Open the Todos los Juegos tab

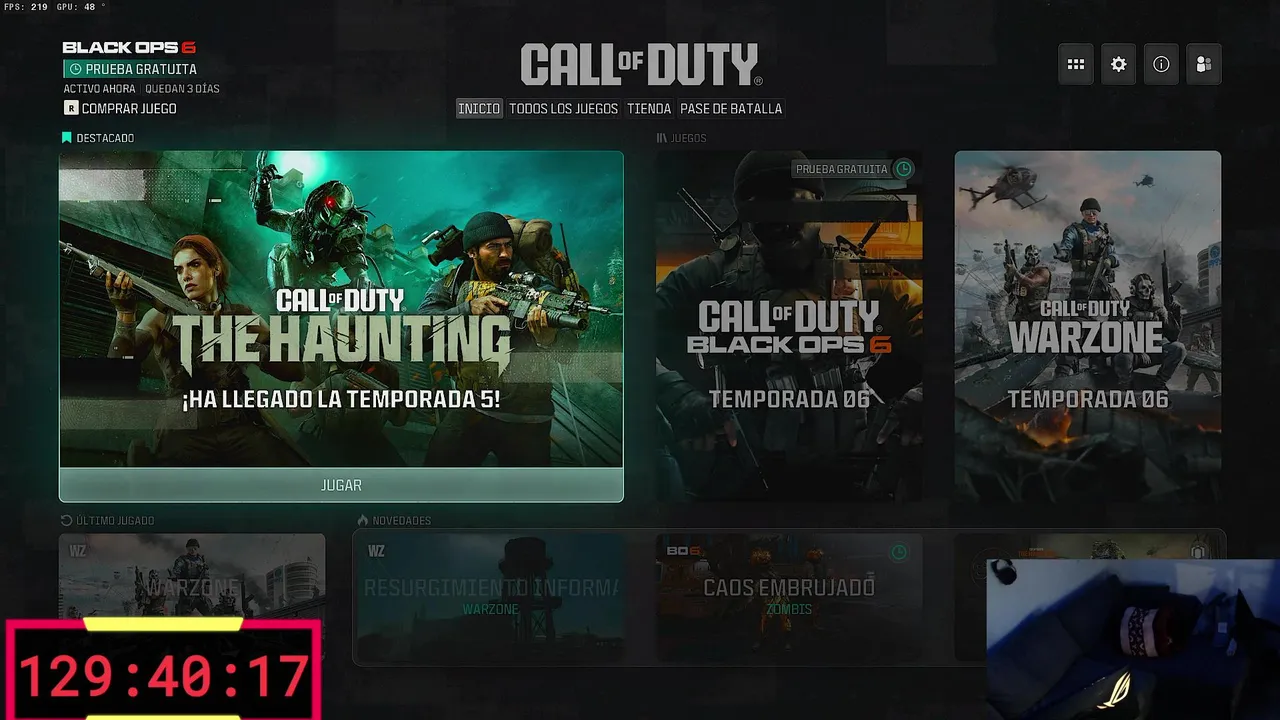click(563, 108)
